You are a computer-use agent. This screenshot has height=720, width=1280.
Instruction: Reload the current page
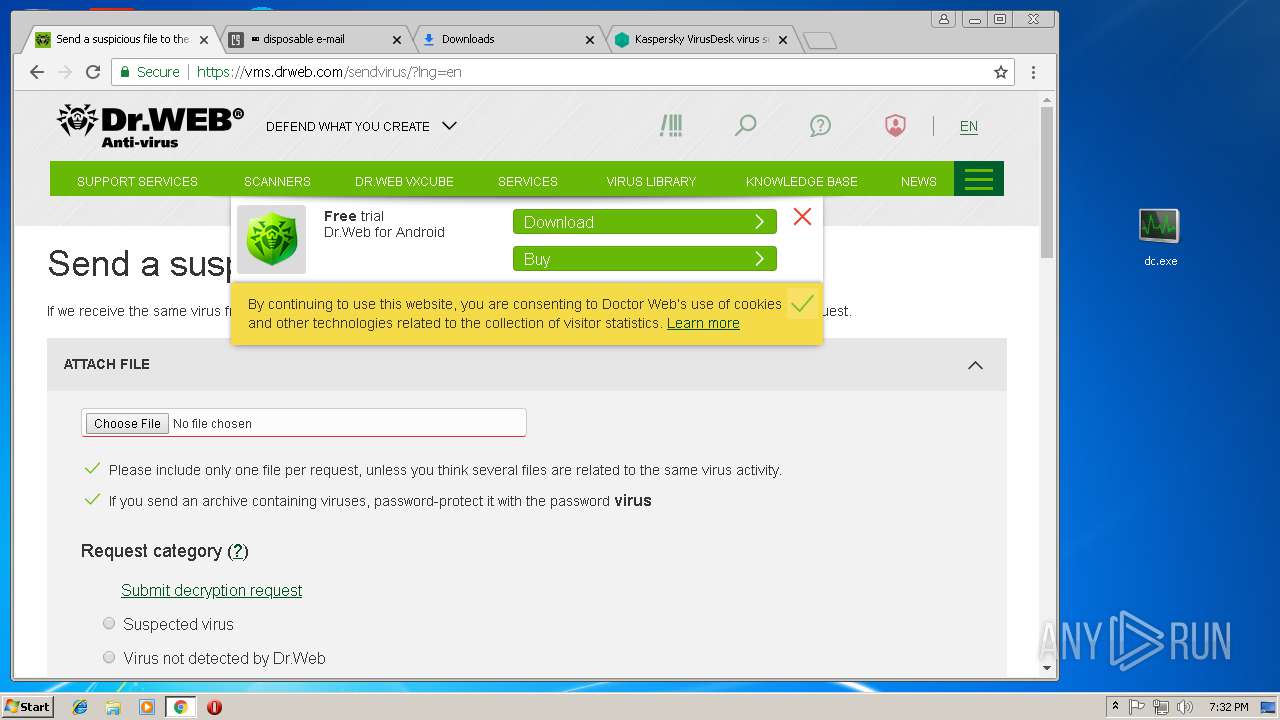point(93,72)
